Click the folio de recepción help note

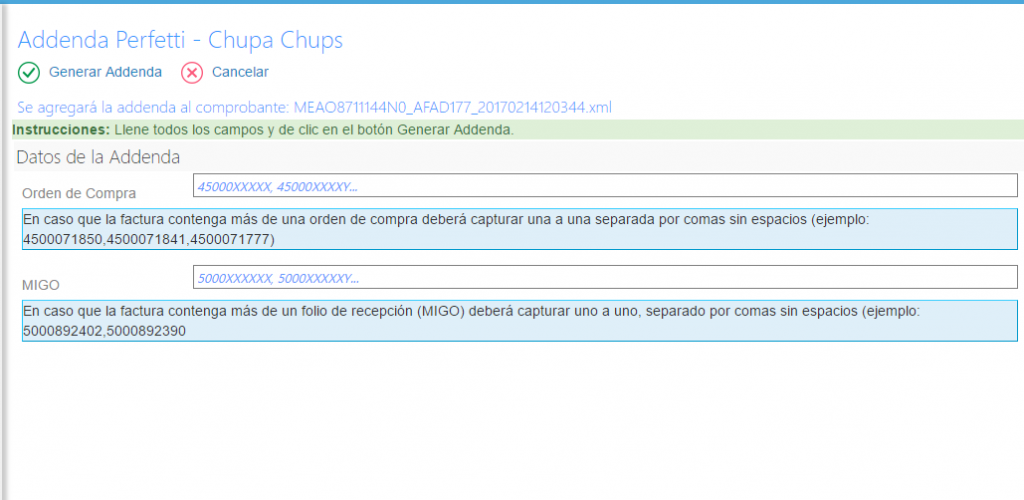[x=519, y=320]
